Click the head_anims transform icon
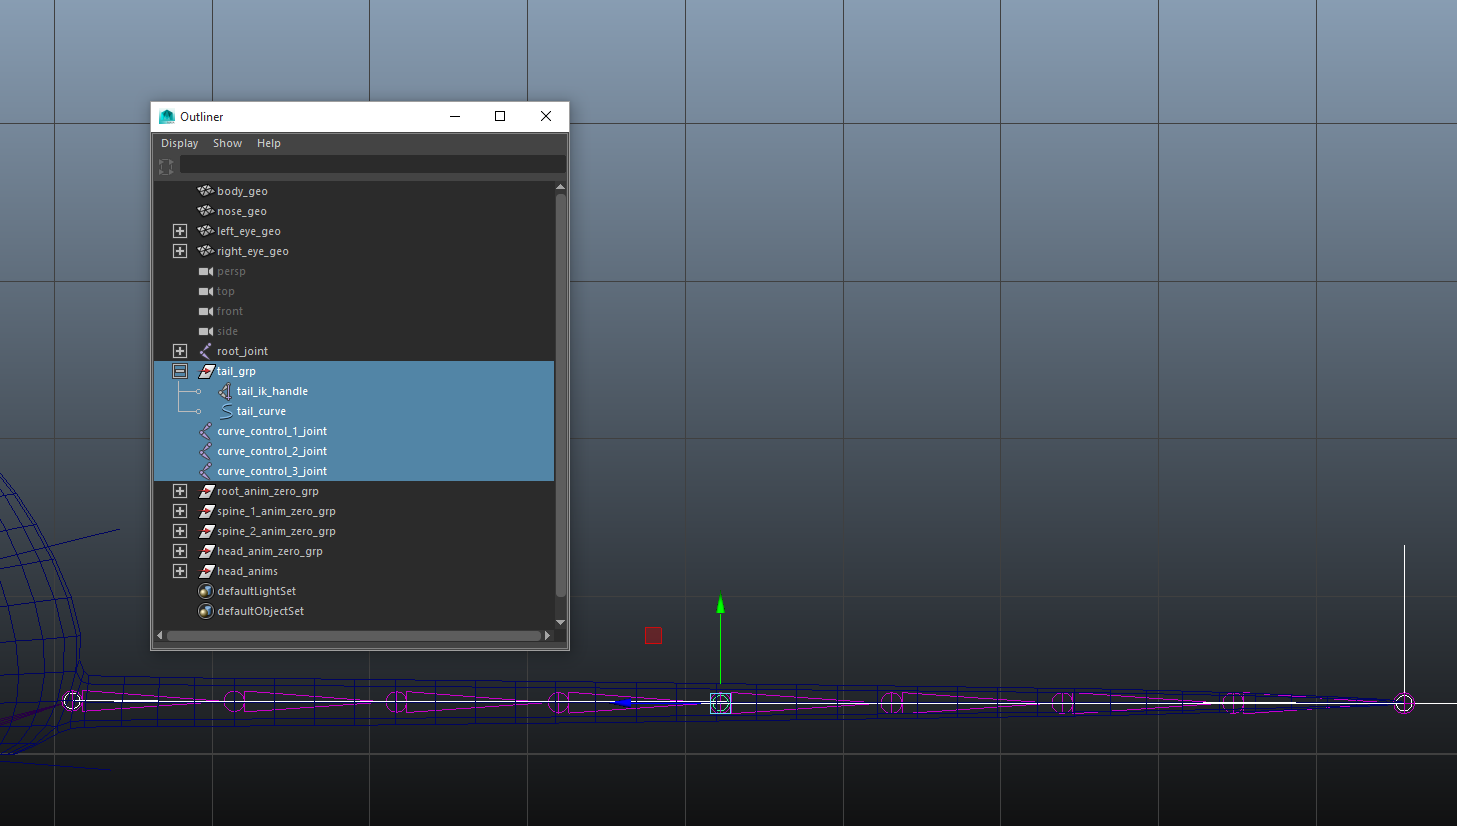The width and height of the screenshot is (1457, 826). point(206,571)
